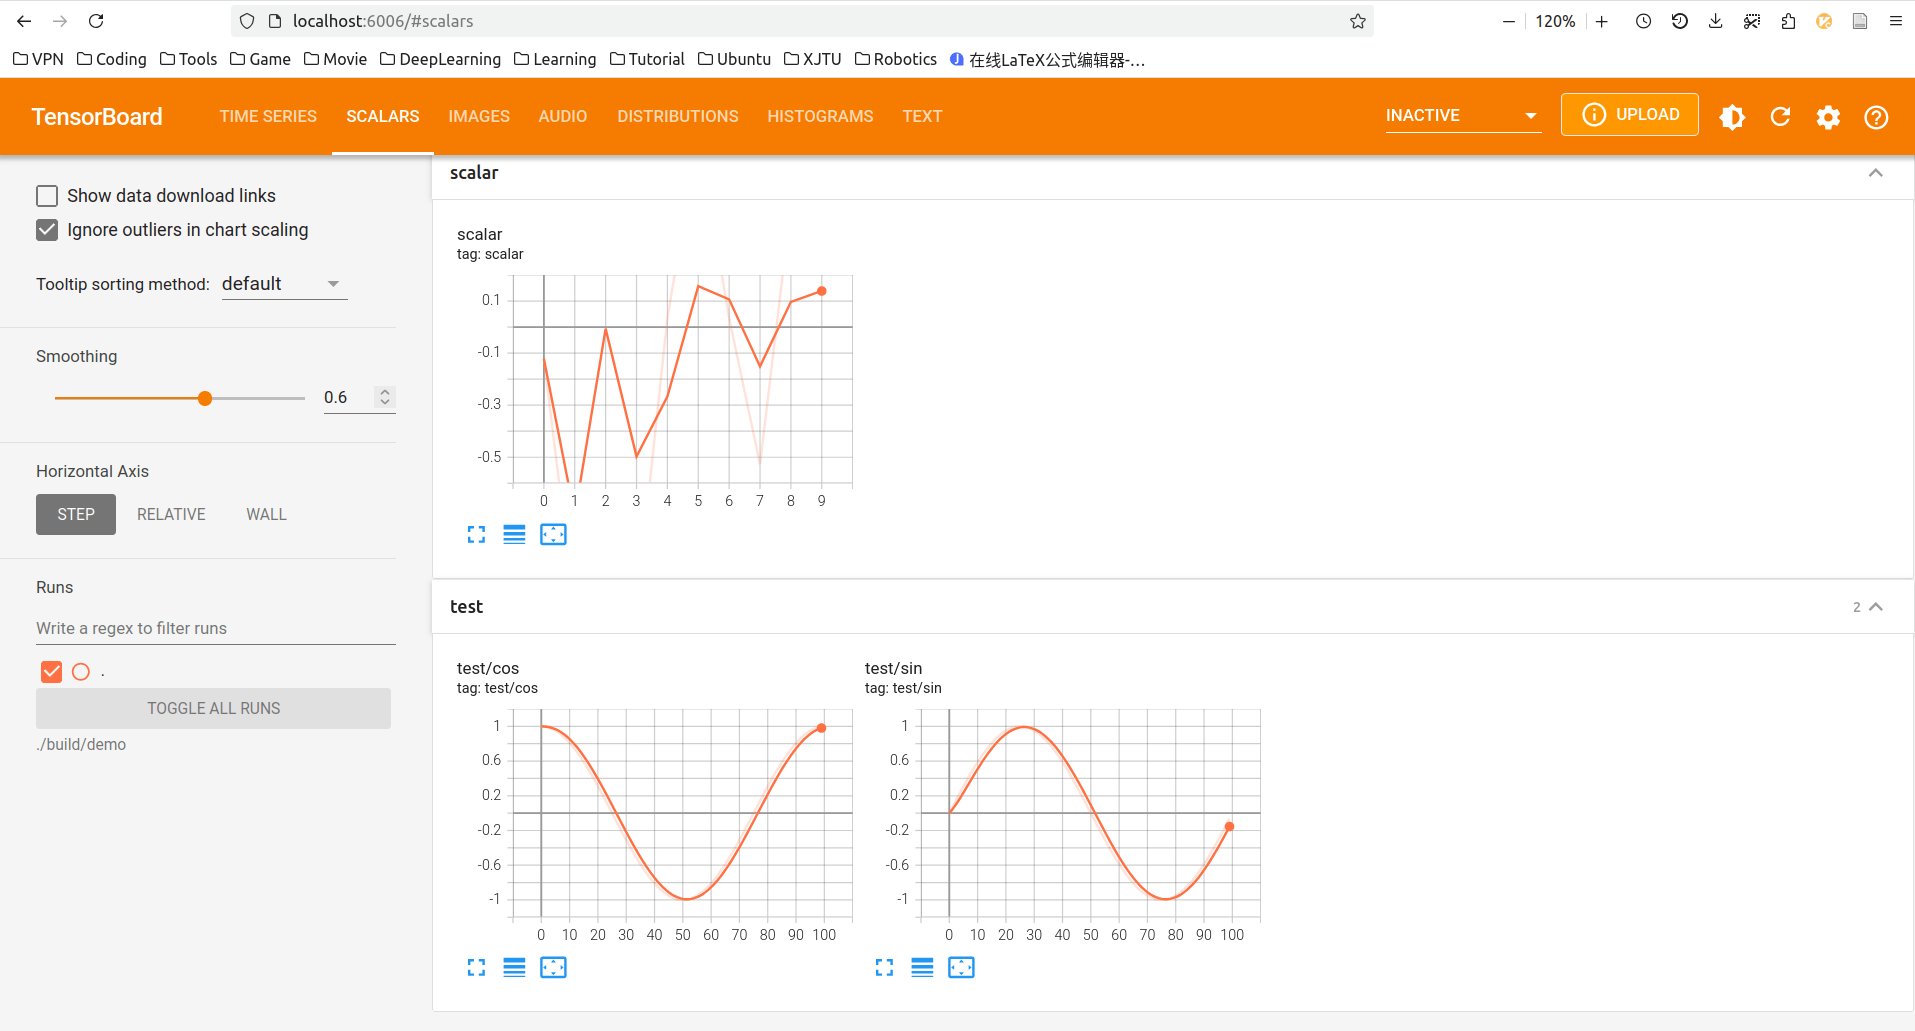Click the TensorBoard logo text
1915x1031 pixels.
pyautogui.click(x=97, y=117)
